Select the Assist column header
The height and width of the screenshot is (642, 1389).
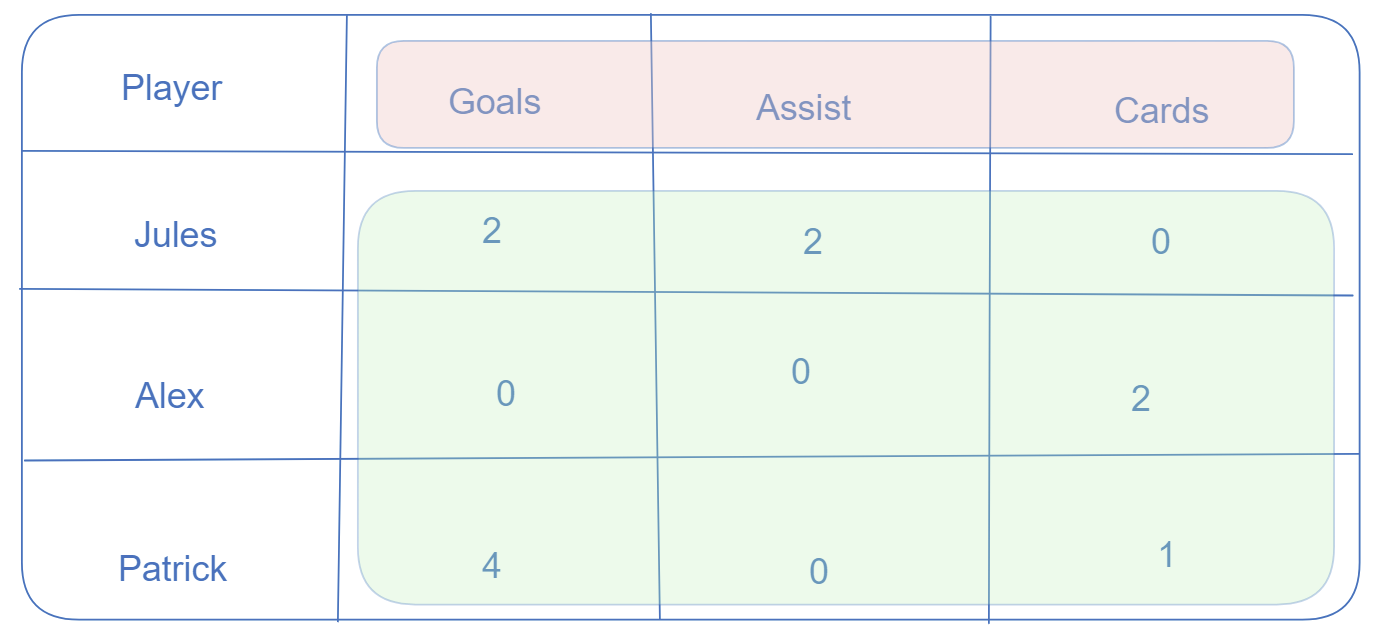[x=803, y=108]
